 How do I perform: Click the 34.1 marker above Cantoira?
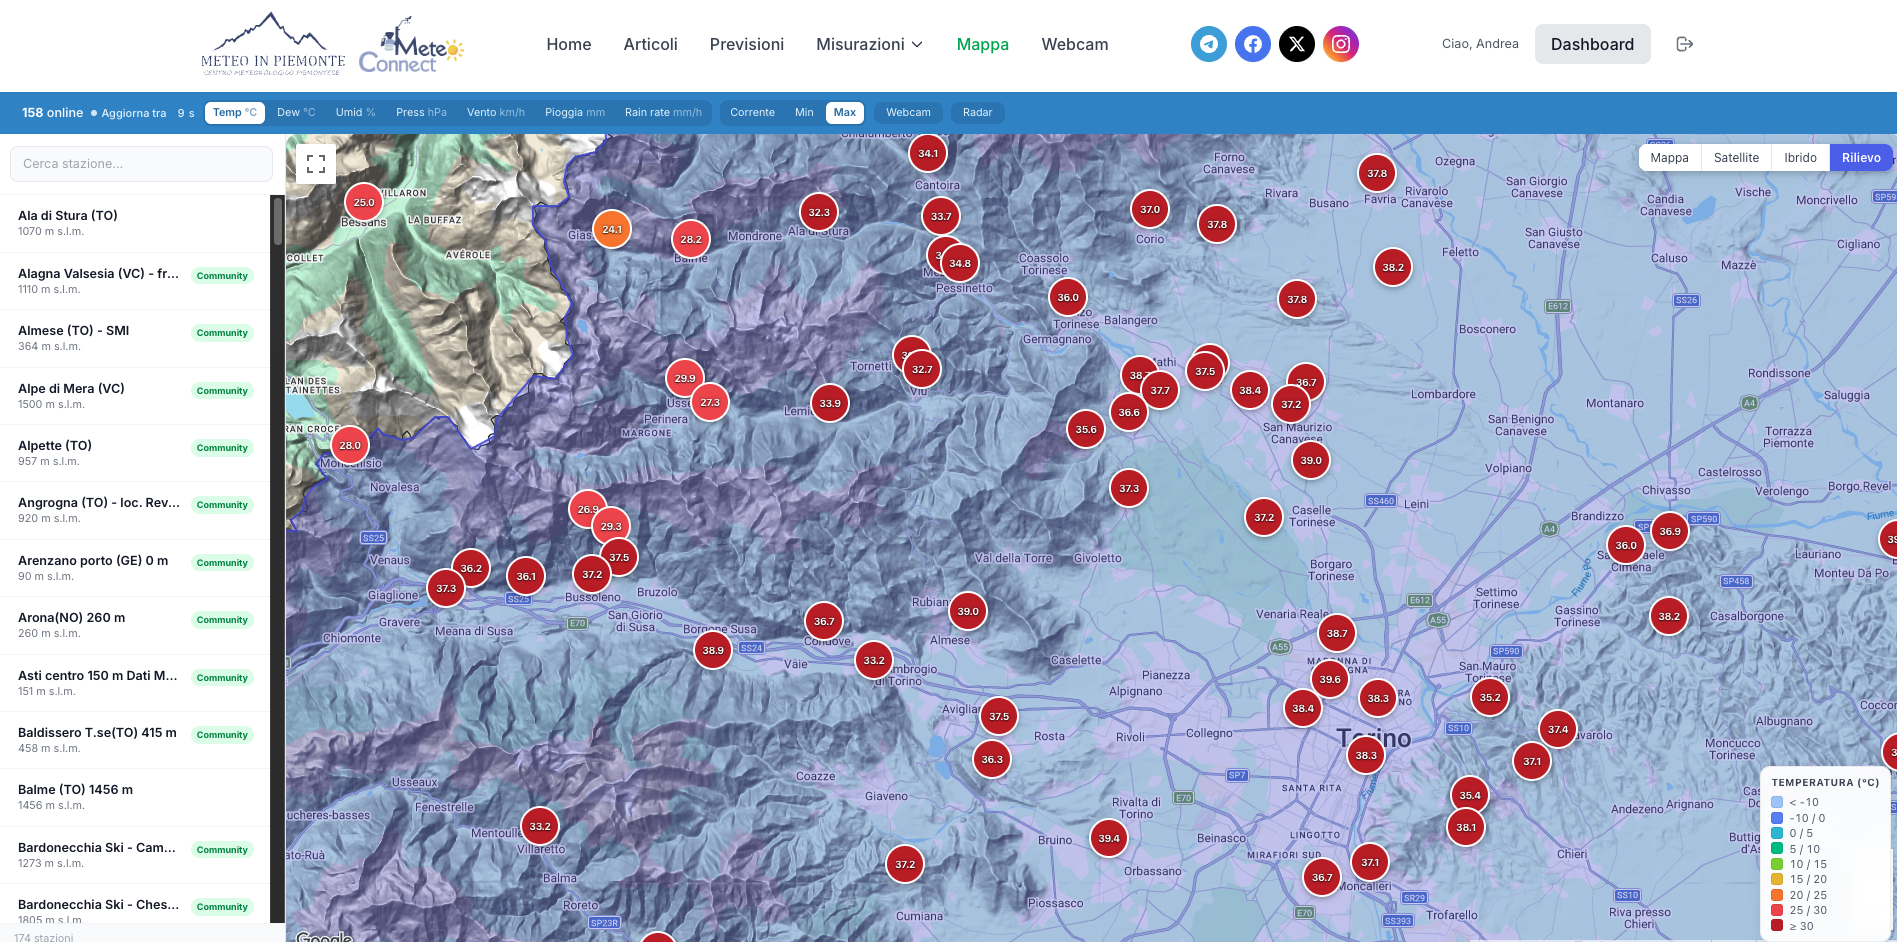tap(928, 153)
